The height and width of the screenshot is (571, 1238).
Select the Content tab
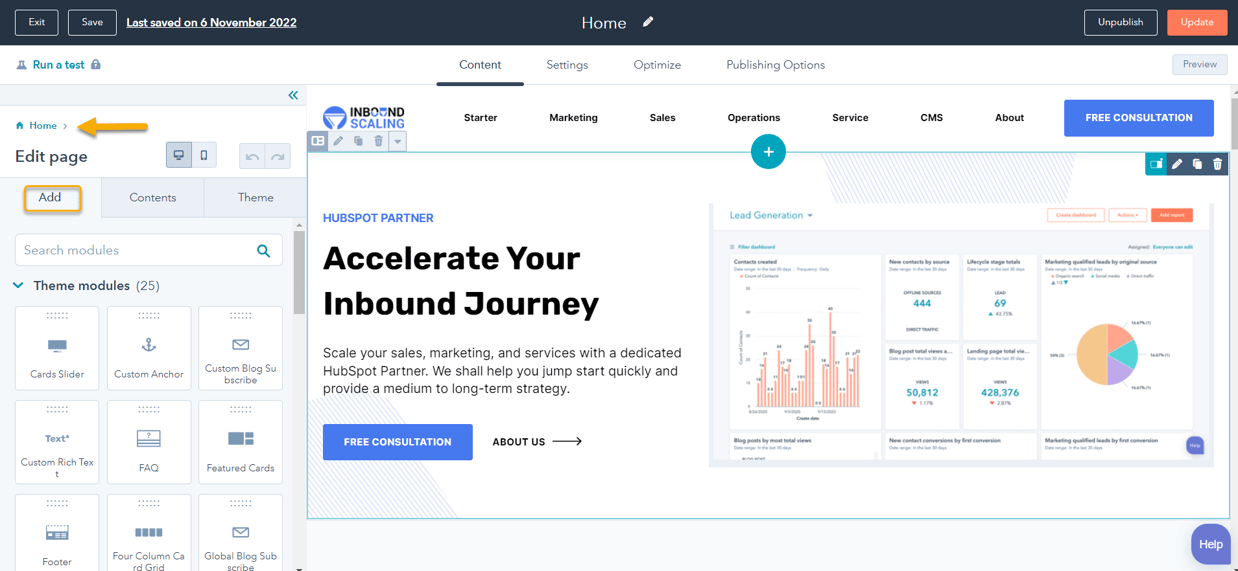[480, 65]
